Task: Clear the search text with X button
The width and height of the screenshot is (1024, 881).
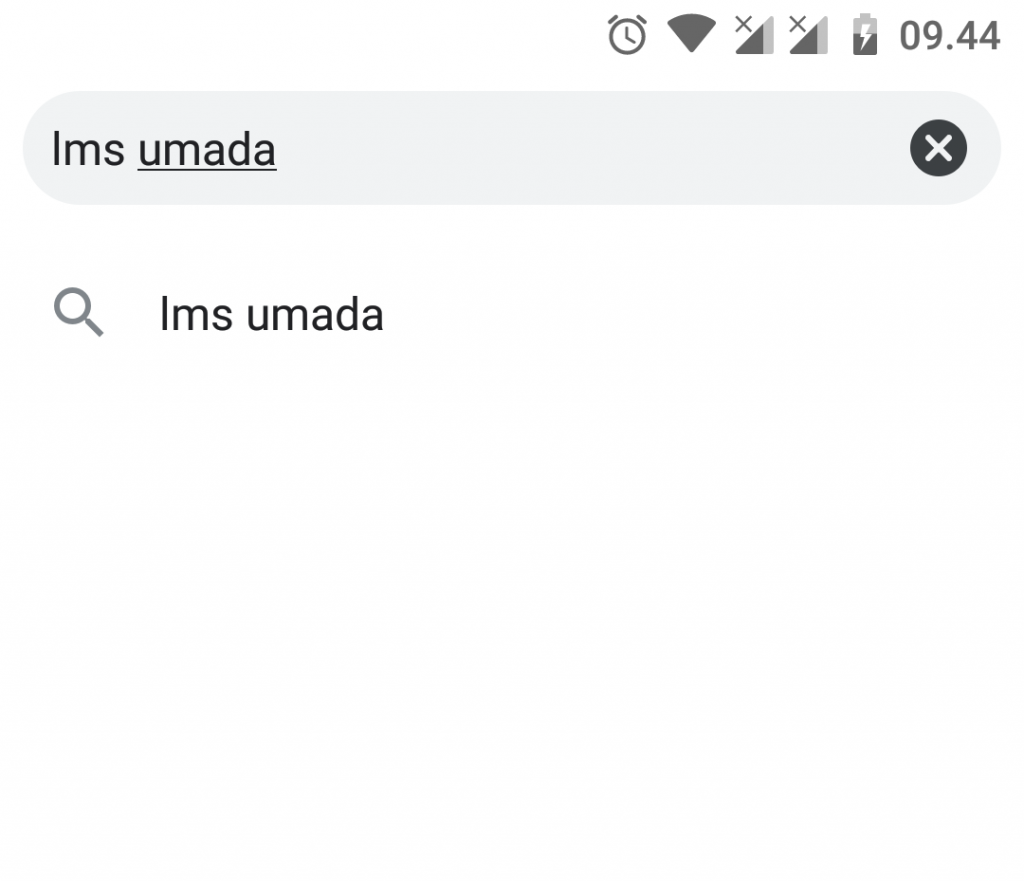Action: coord(938,148)
